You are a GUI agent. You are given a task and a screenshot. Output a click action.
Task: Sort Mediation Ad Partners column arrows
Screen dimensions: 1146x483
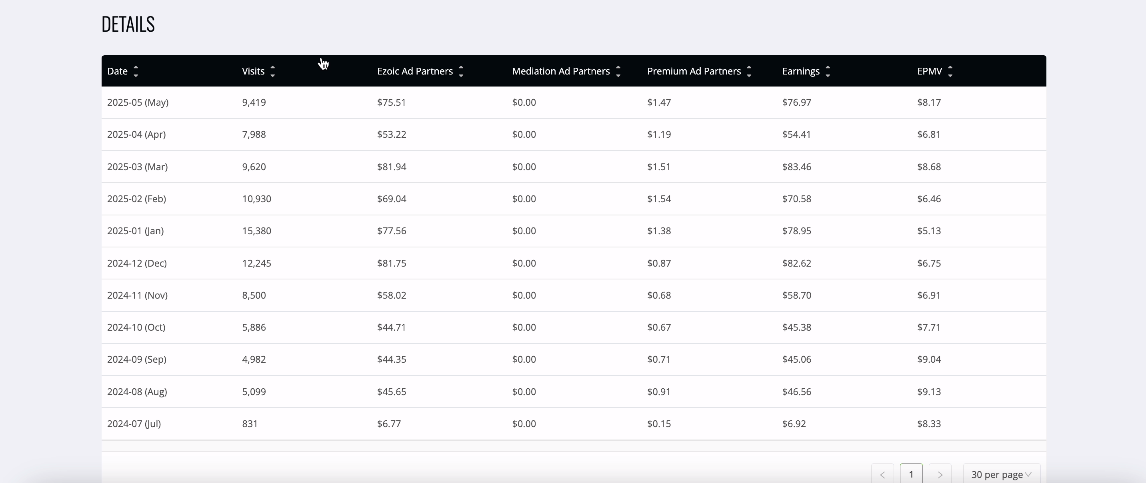(x=618, y=72)
